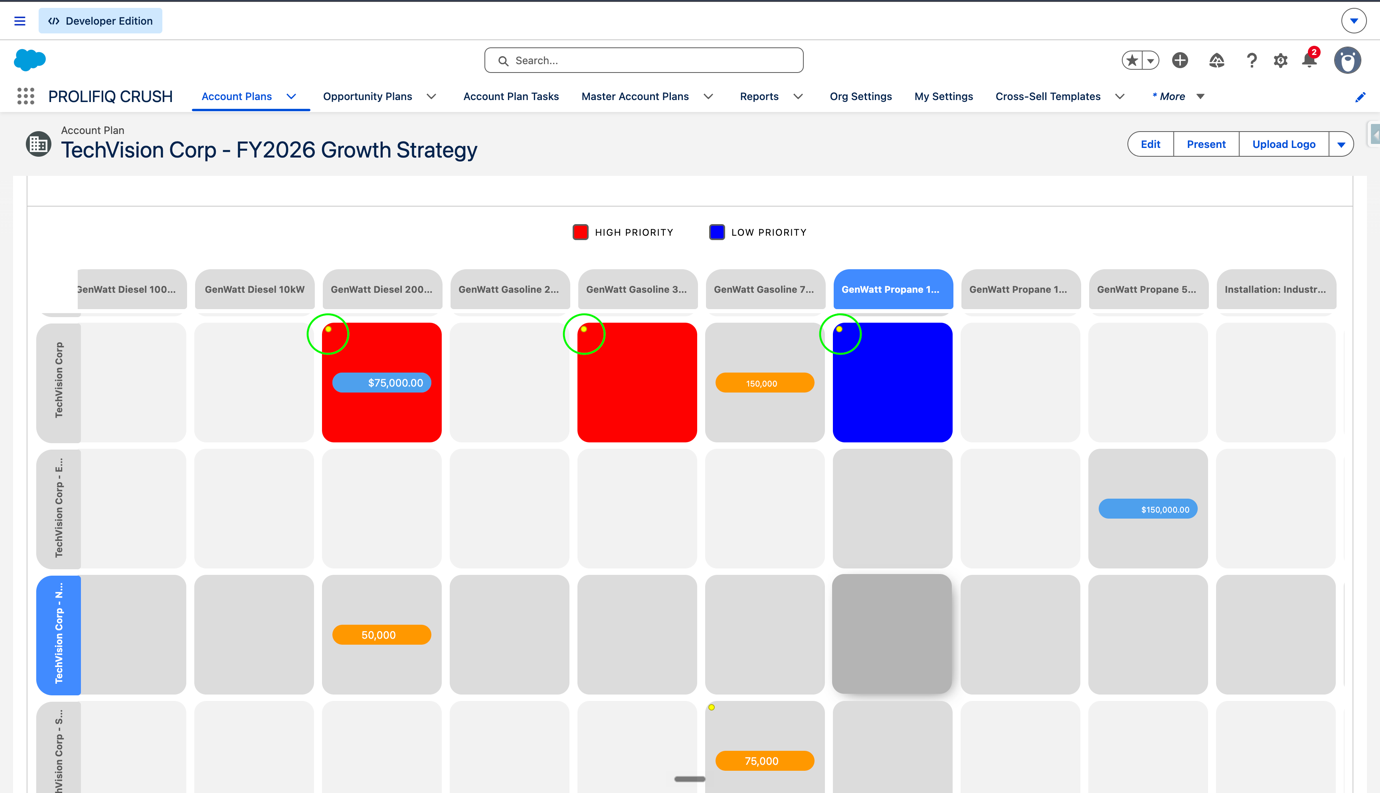The height and width of the screenshot is (793, 1380).
Task: Select the GenWatt Gasoline 7 column header
Action: click(765, 289)
